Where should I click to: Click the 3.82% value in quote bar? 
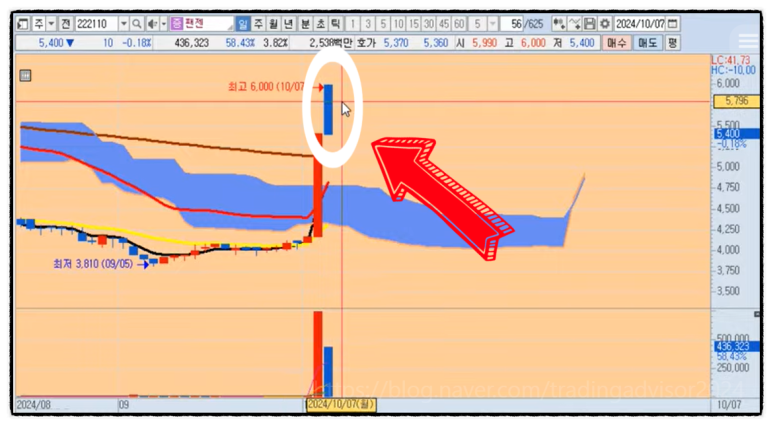pyautogui.click(x=276, y=43)
